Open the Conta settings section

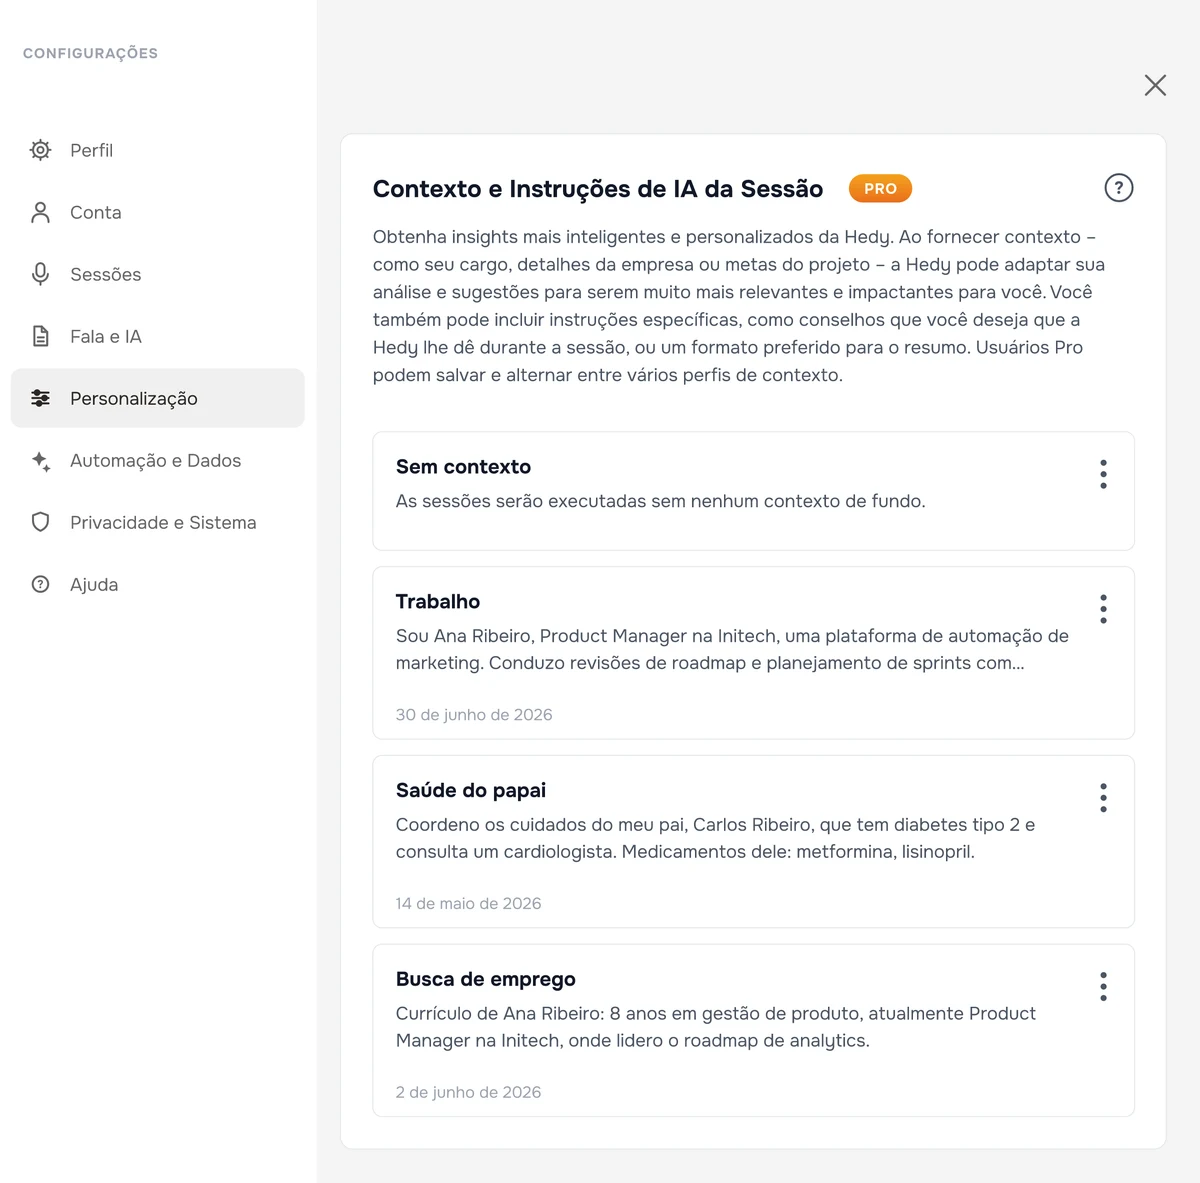pyautogui.click(x=157, y=212)
